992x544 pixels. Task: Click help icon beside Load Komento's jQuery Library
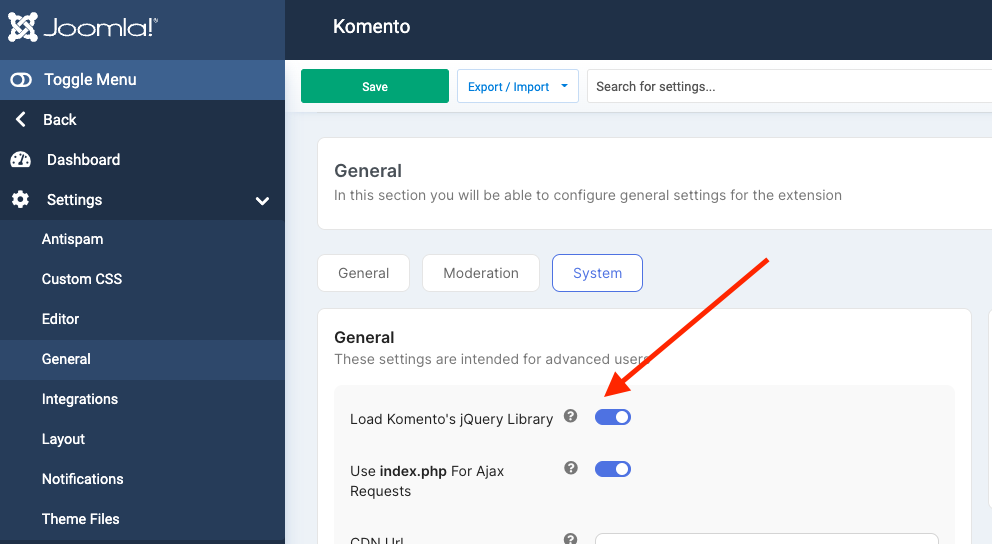[570, 416]
